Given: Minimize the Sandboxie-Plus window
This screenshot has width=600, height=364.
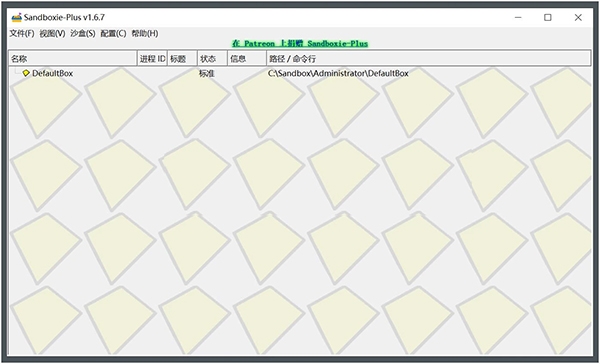Looking at the screenshot, I should click(x=518, y=18).
